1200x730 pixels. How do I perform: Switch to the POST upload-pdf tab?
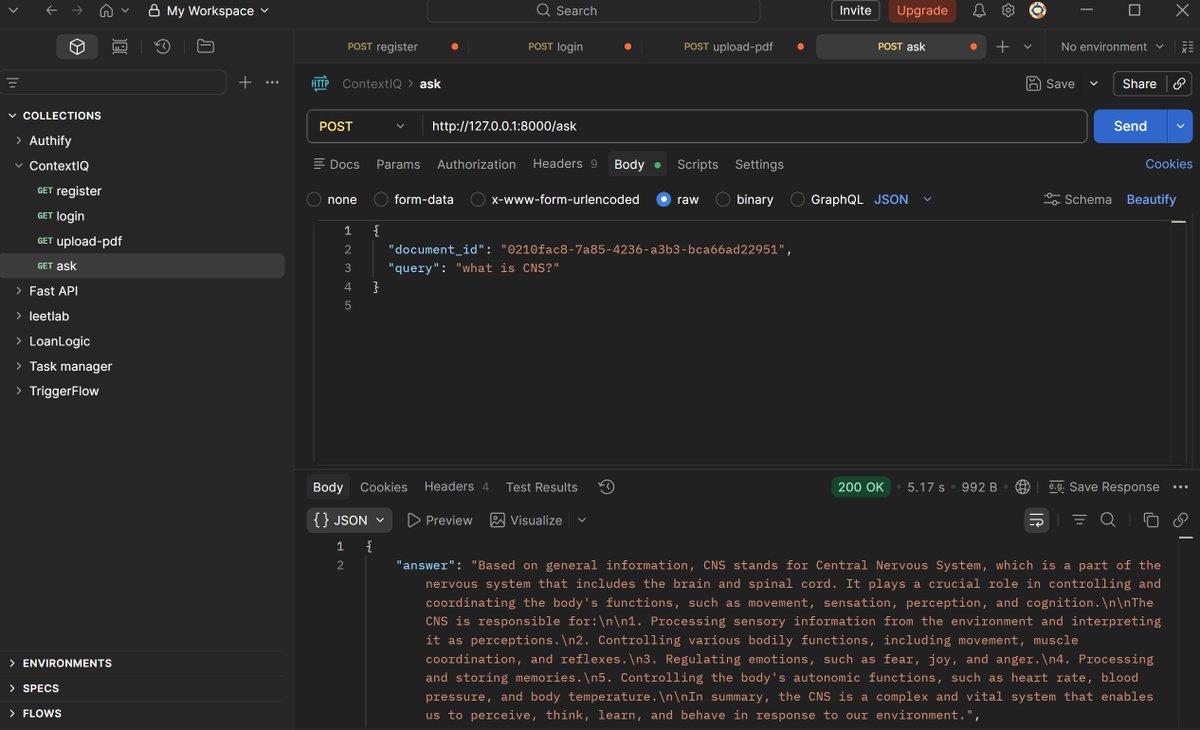(x=728, y=47)
